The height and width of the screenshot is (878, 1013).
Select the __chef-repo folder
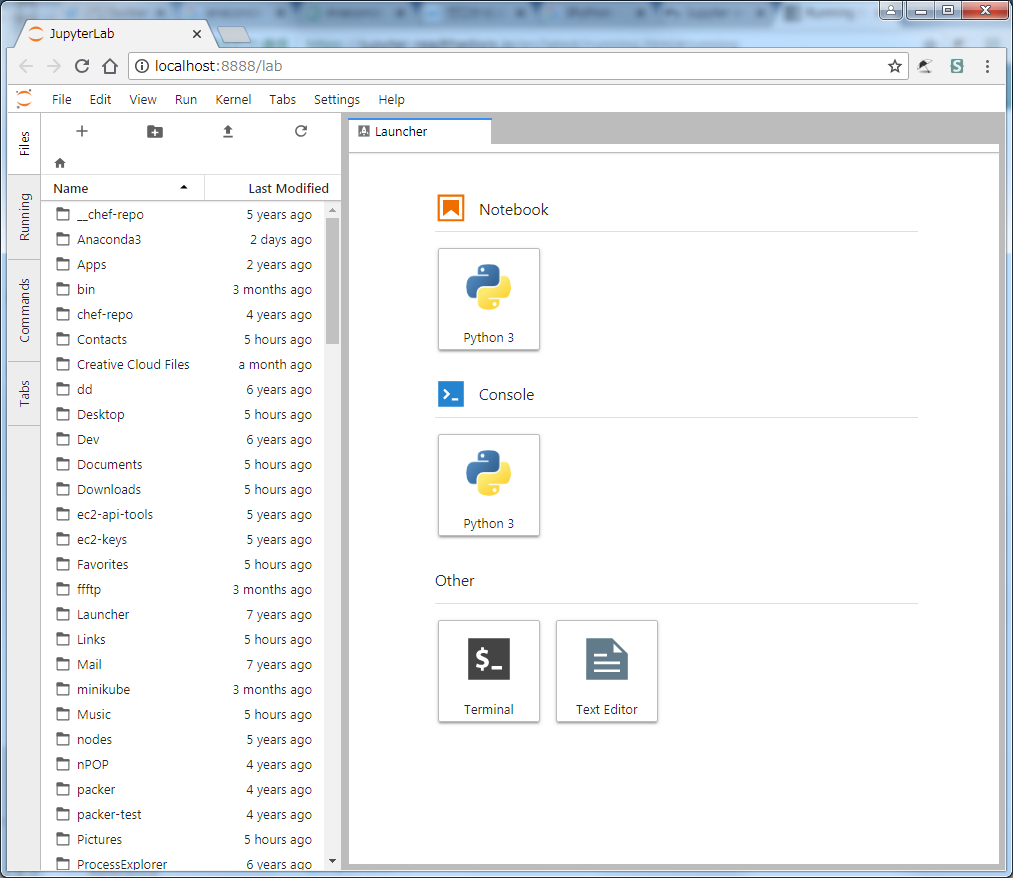(183, 214)
